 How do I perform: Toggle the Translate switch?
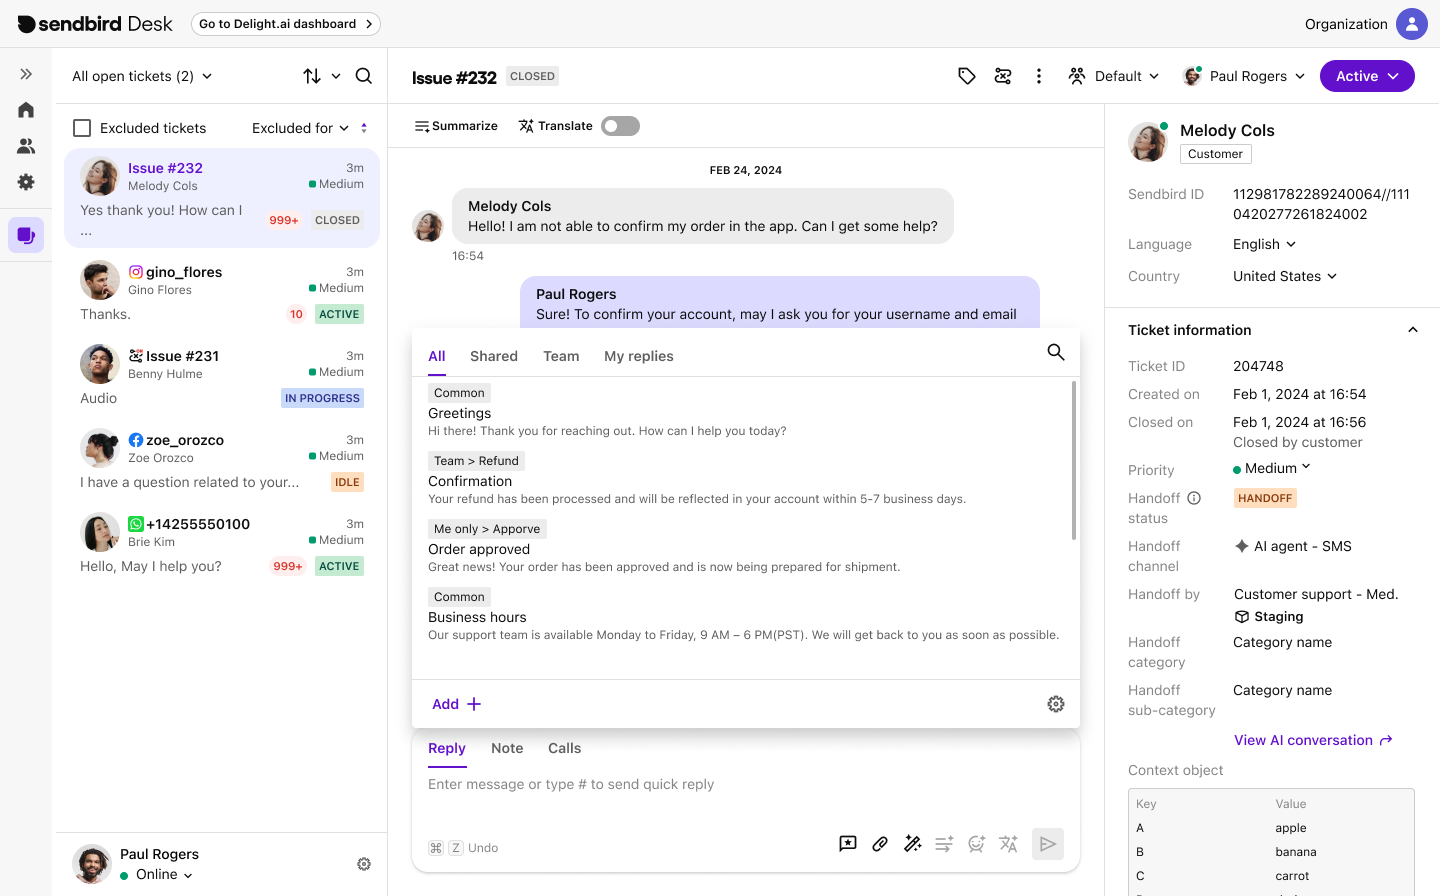(x=620, y=126)
